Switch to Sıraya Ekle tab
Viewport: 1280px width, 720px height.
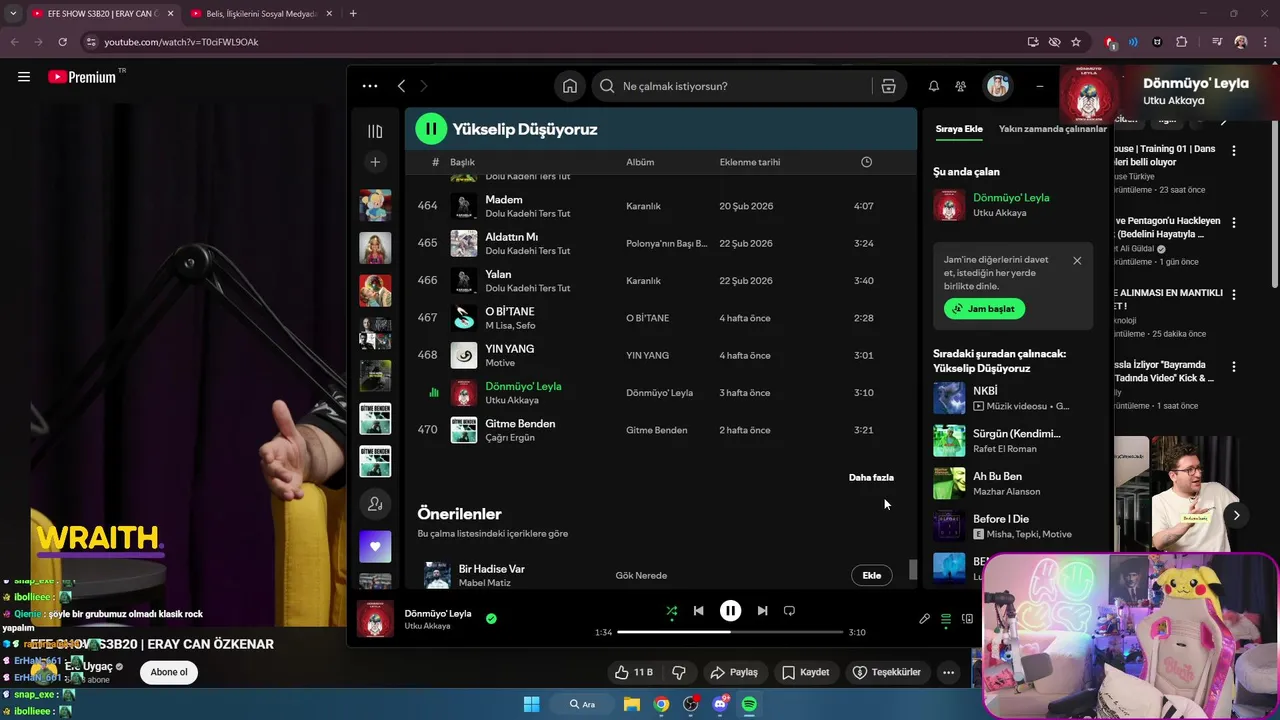(959, 129)
